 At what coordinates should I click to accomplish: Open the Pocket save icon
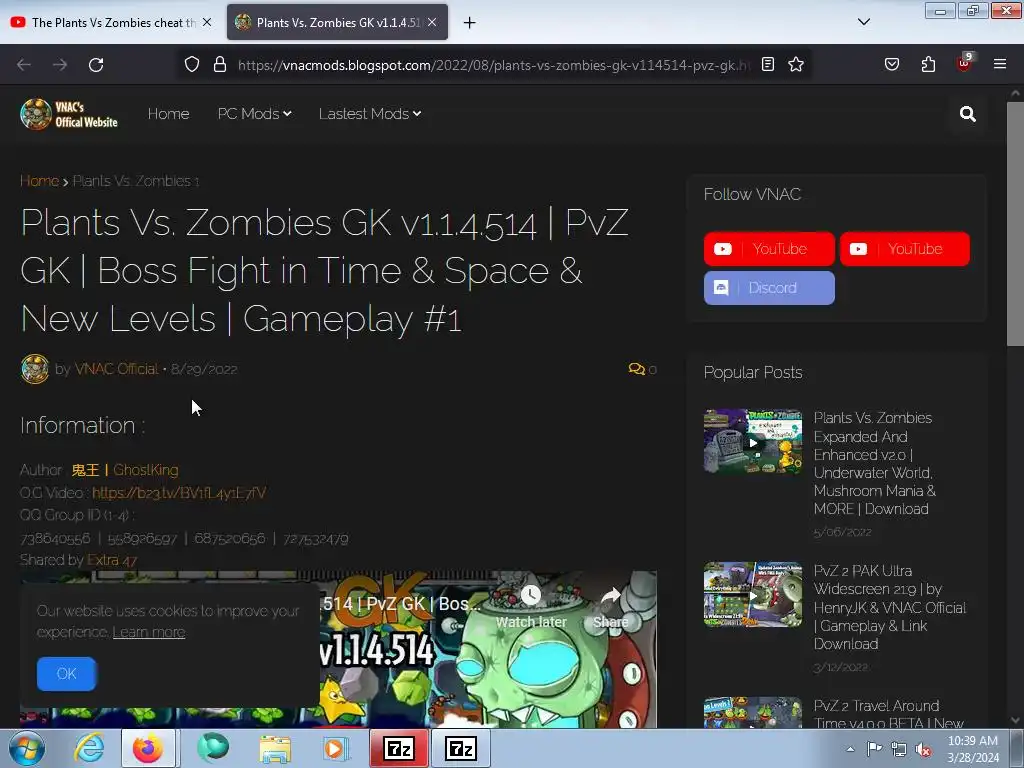(891, 65)
